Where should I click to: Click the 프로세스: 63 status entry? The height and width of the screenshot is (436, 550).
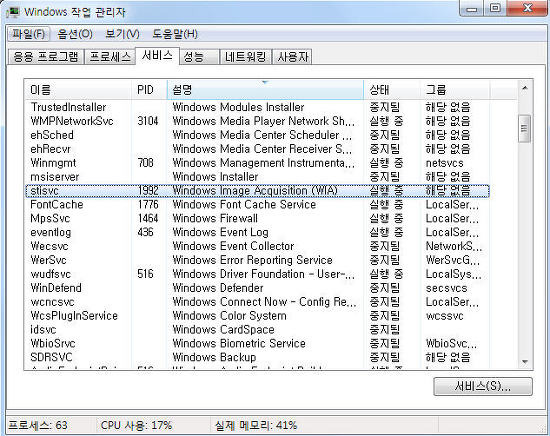pos(38,425)
